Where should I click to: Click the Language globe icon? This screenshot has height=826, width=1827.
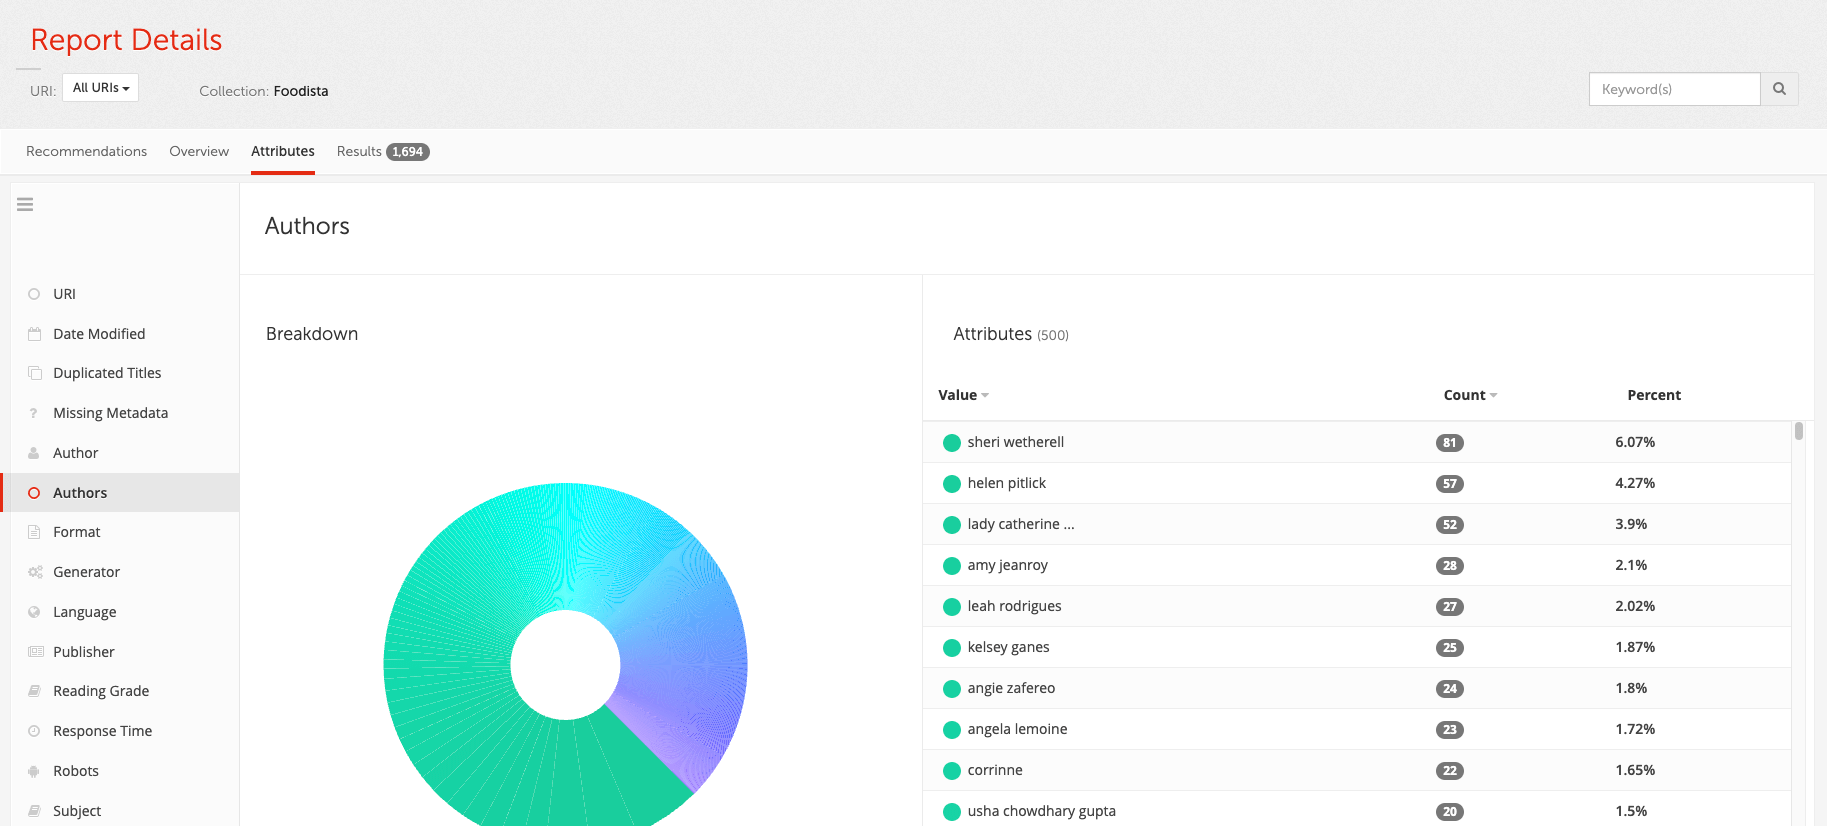point(34,612)
